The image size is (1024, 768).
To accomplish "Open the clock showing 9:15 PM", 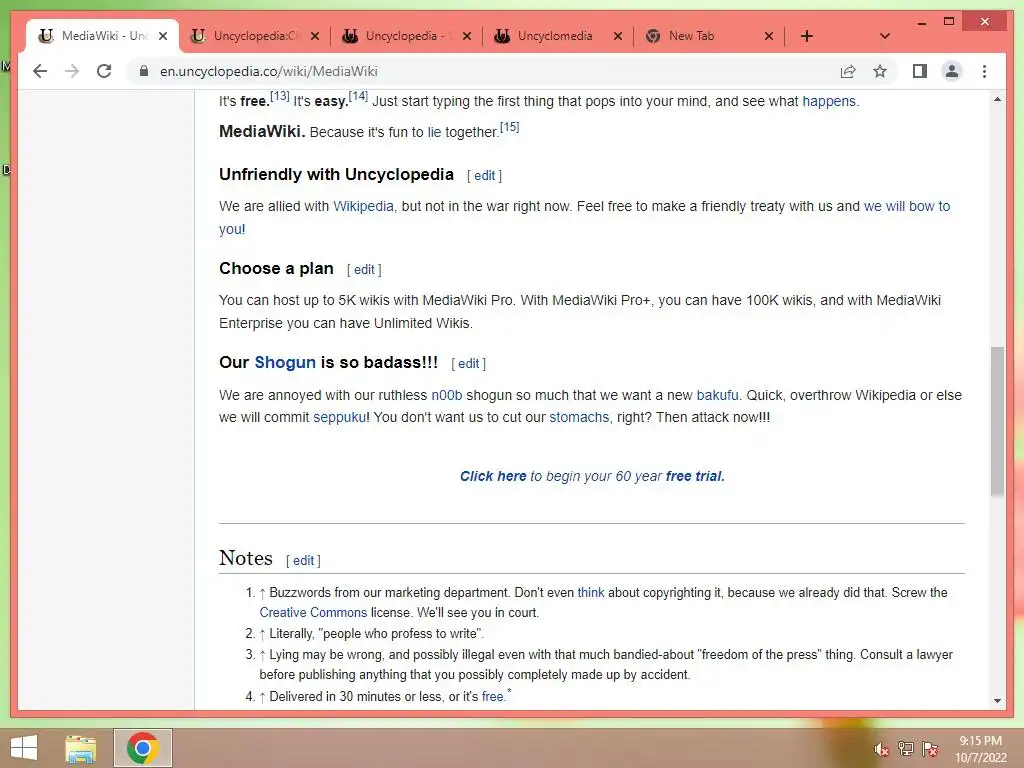I will [x=980, y=749].
